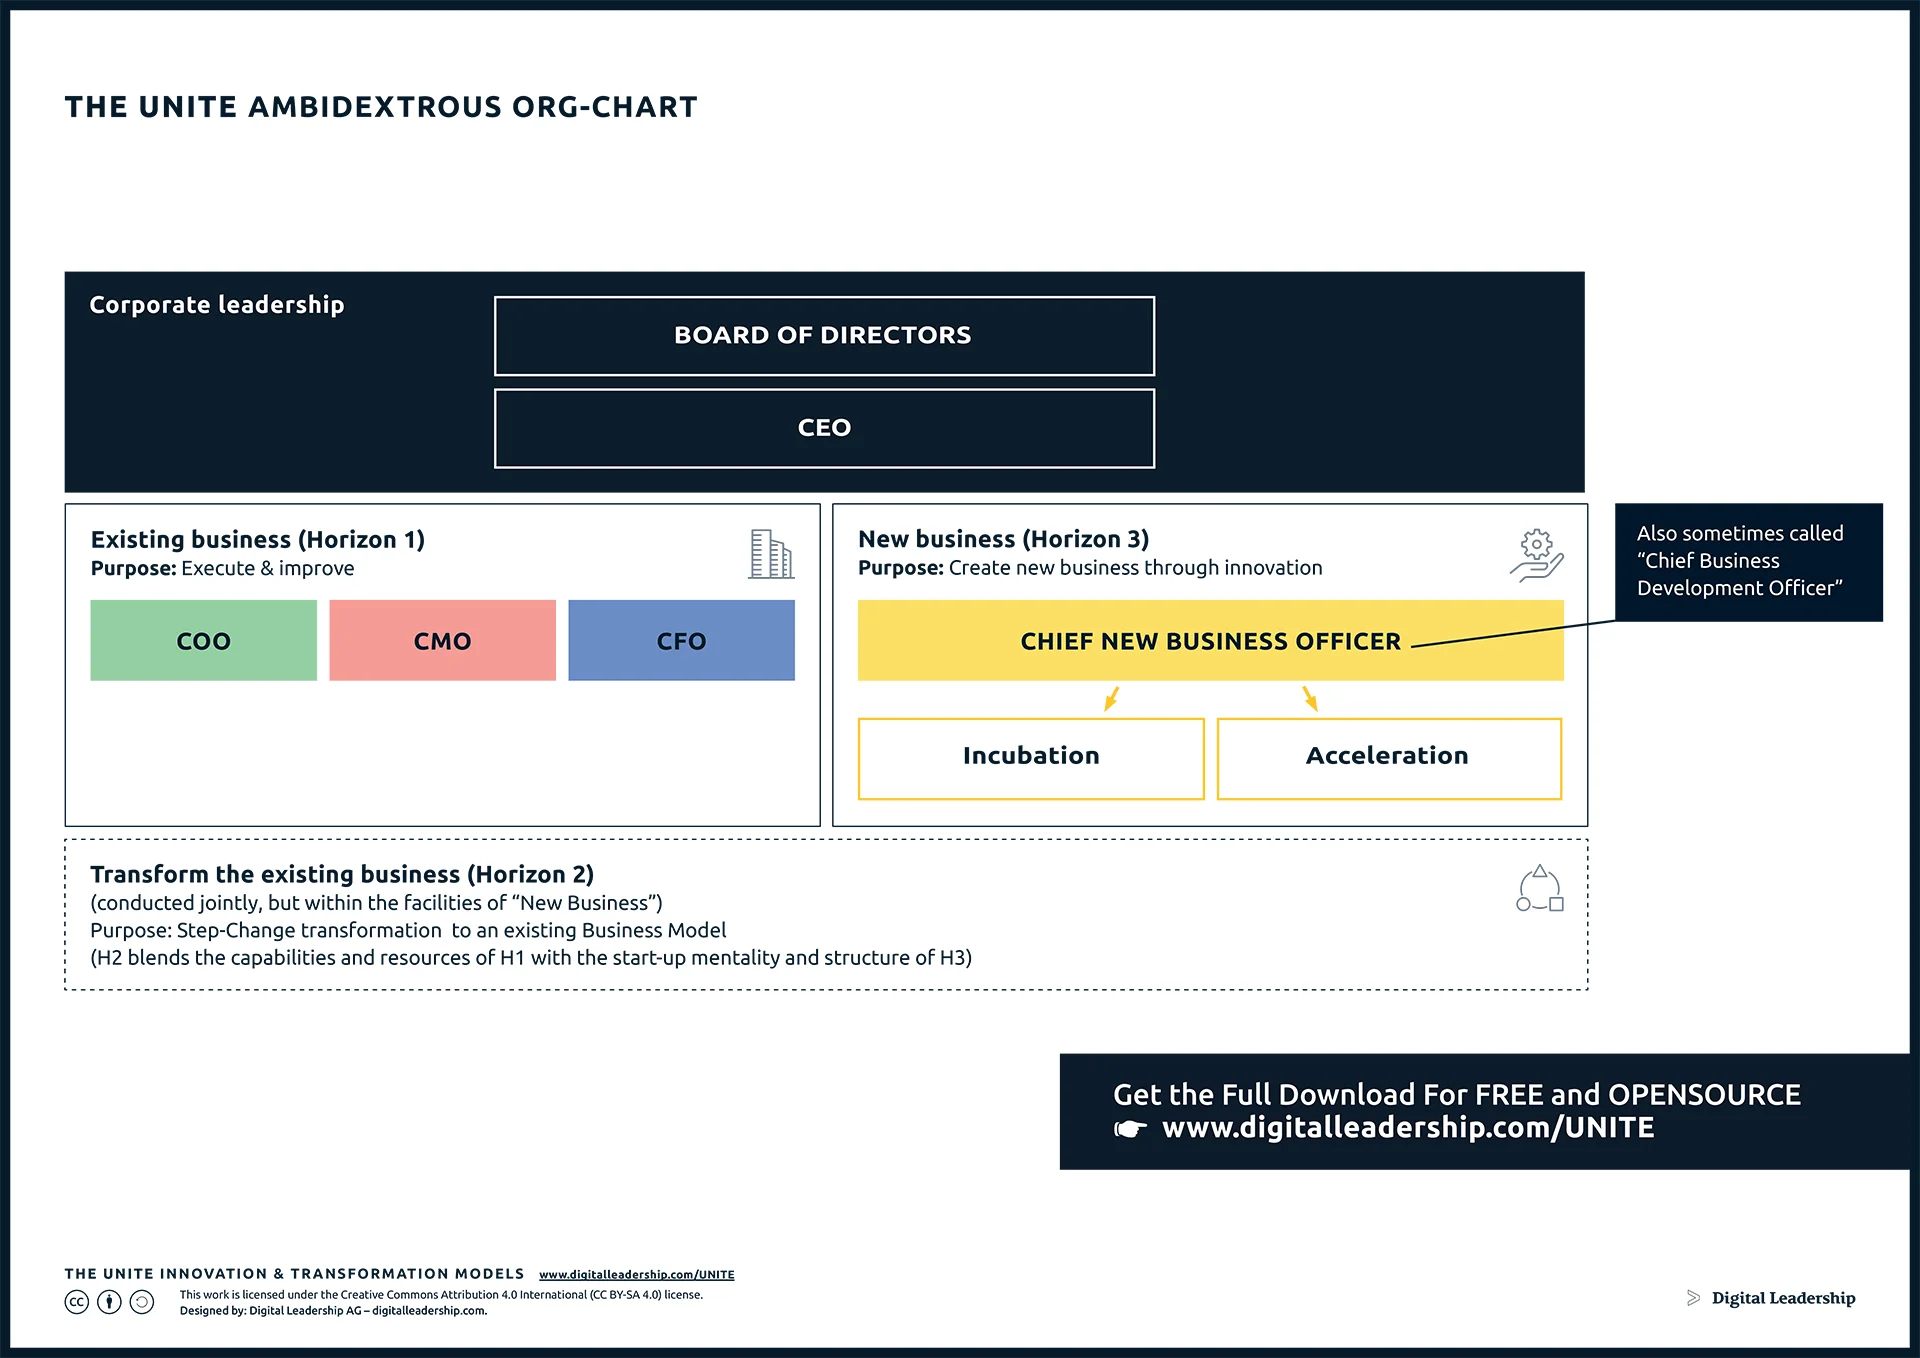Click the right yellow arrow toward Acceleration
The image size is (1920, 1358).
(1310, 698)
